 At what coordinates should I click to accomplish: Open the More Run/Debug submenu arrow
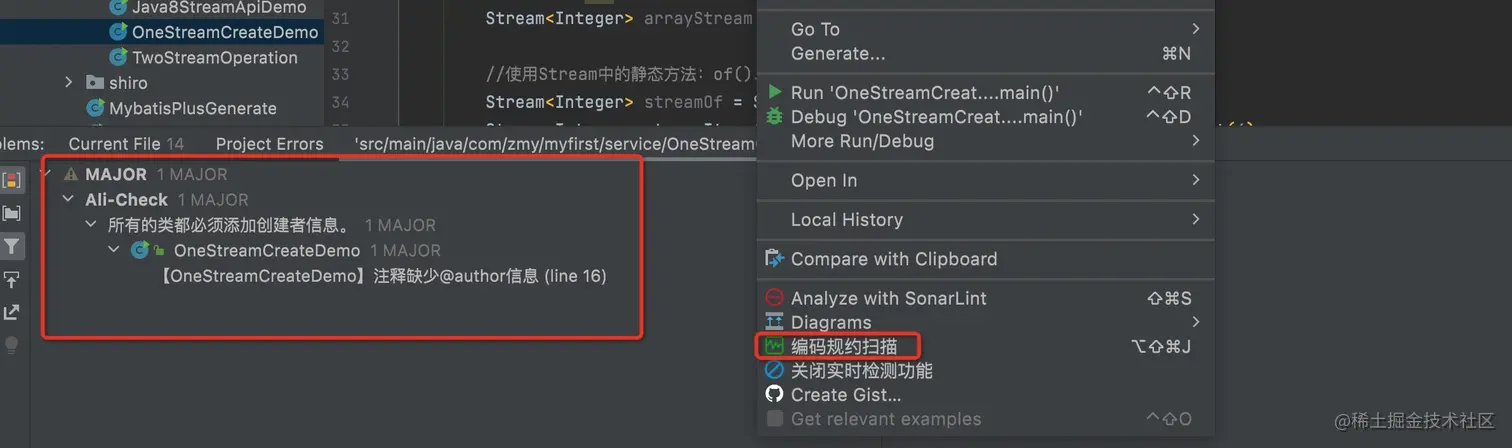tap(1196, 141)
